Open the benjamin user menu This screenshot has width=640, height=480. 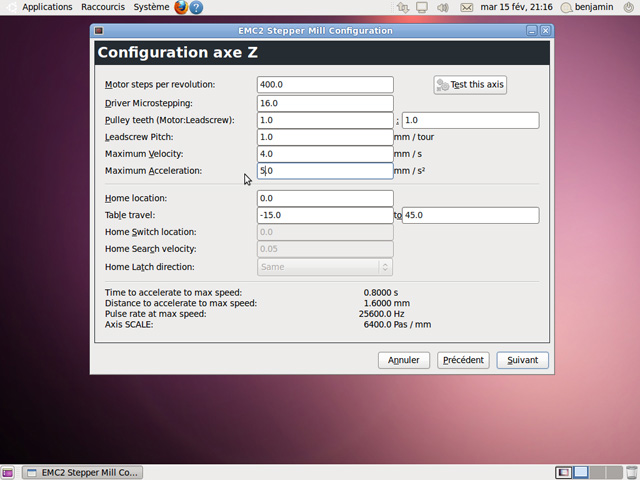588,7
